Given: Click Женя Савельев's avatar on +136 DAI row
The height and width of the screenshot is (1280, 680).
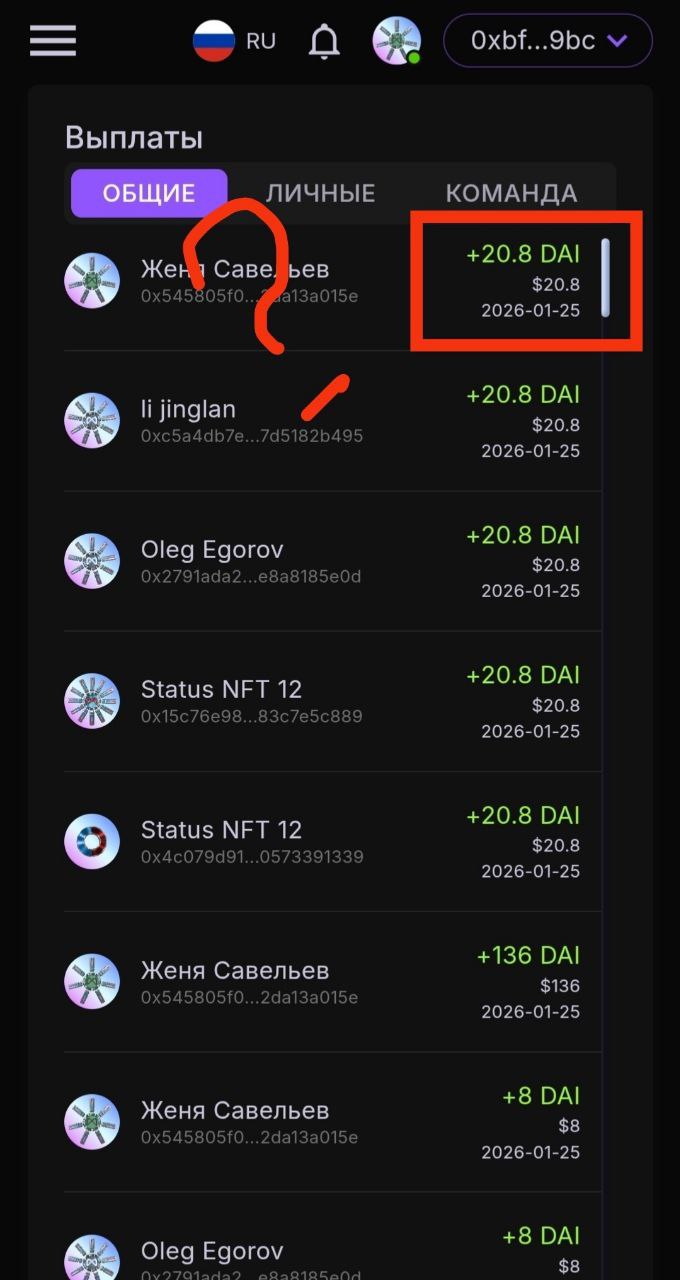Looking at the screenshot, I should (x=92, y=981).
